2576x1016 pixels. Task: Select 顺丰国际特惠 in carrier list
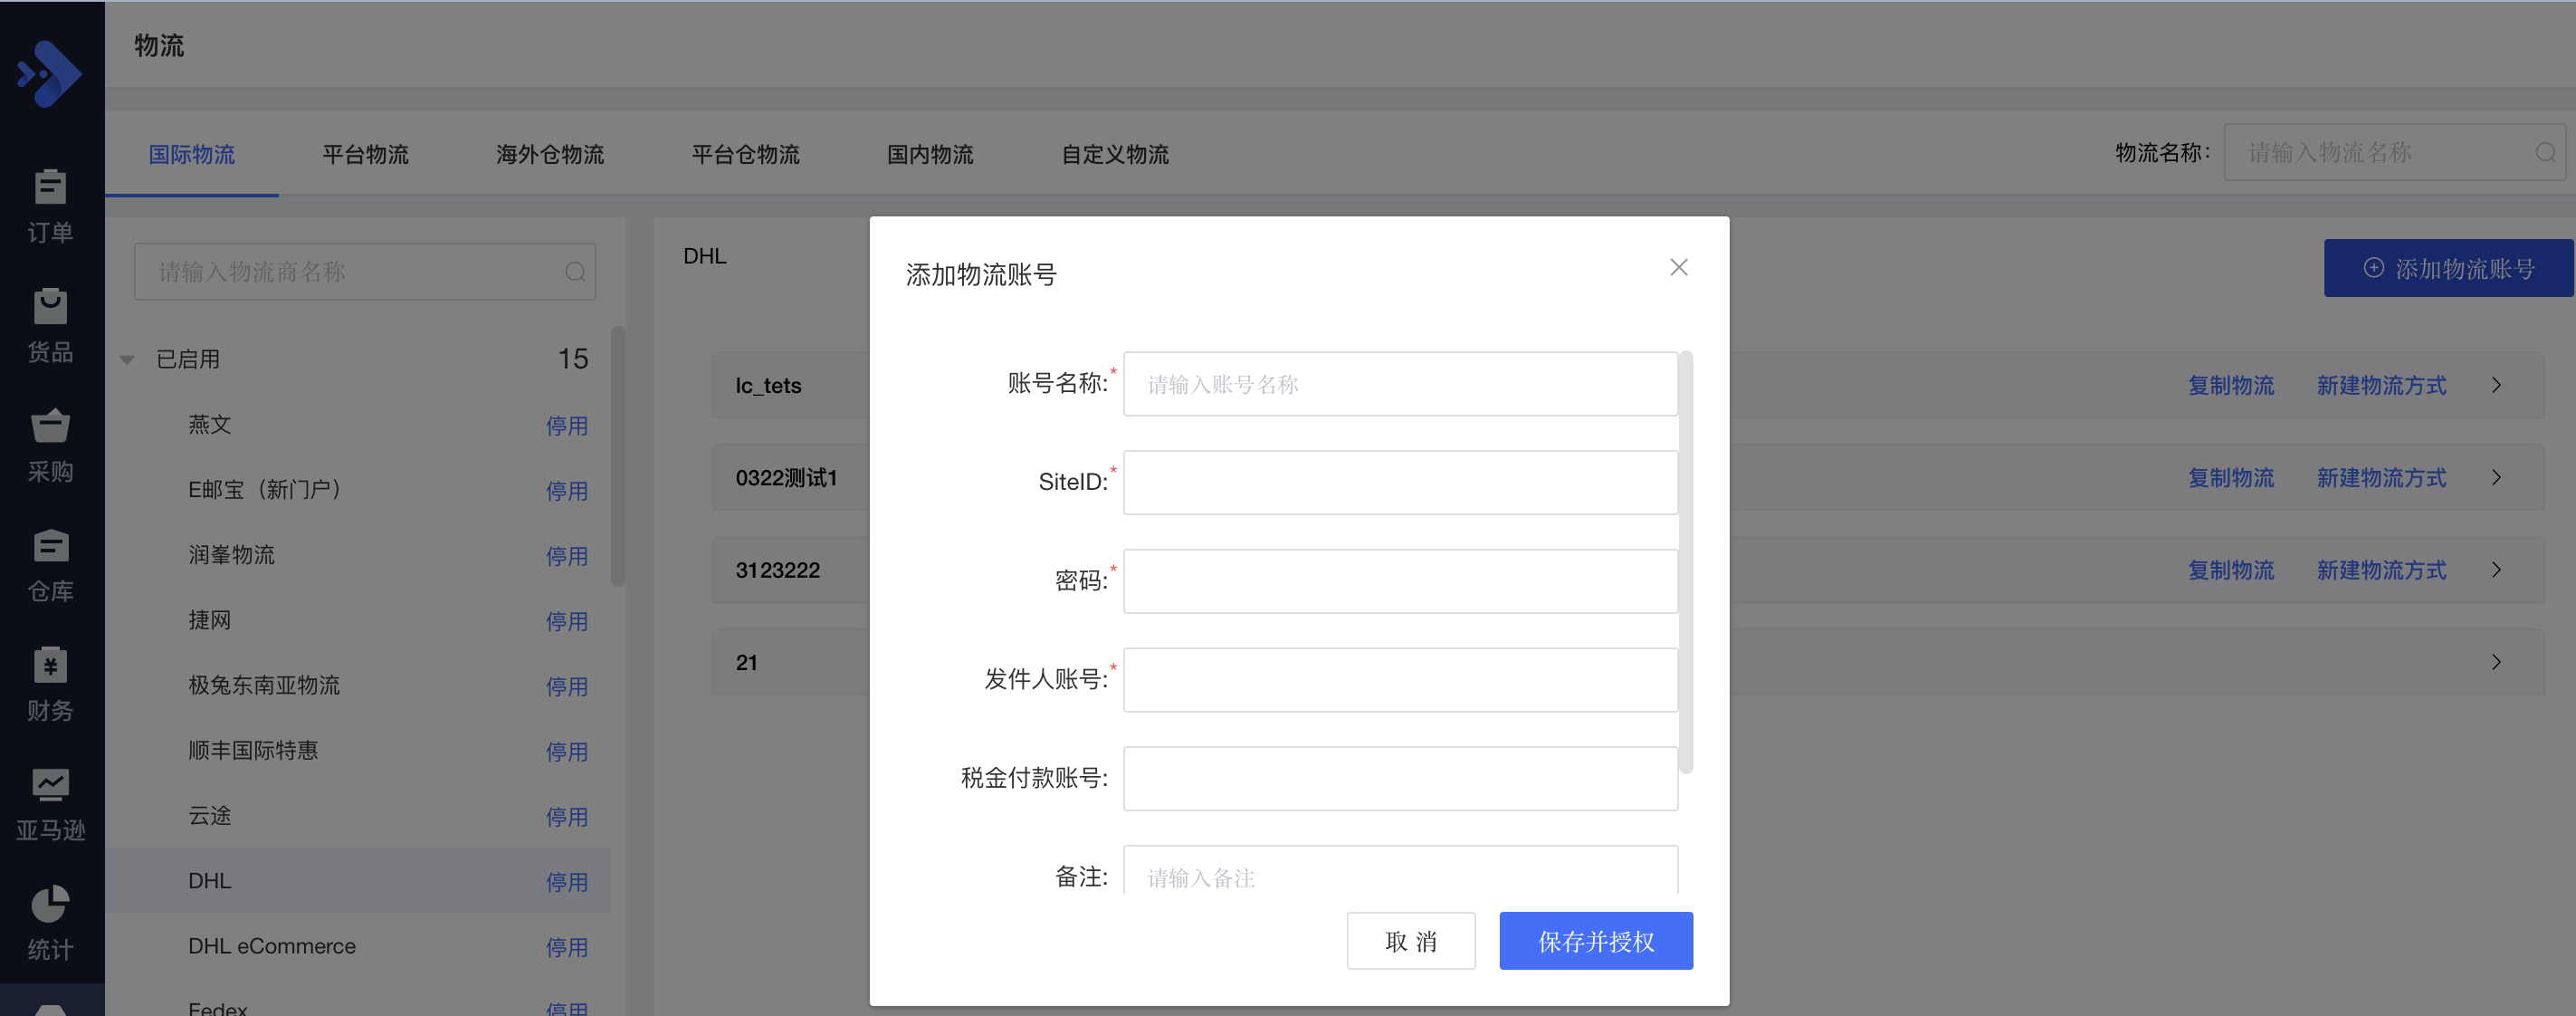click(253, 751)
